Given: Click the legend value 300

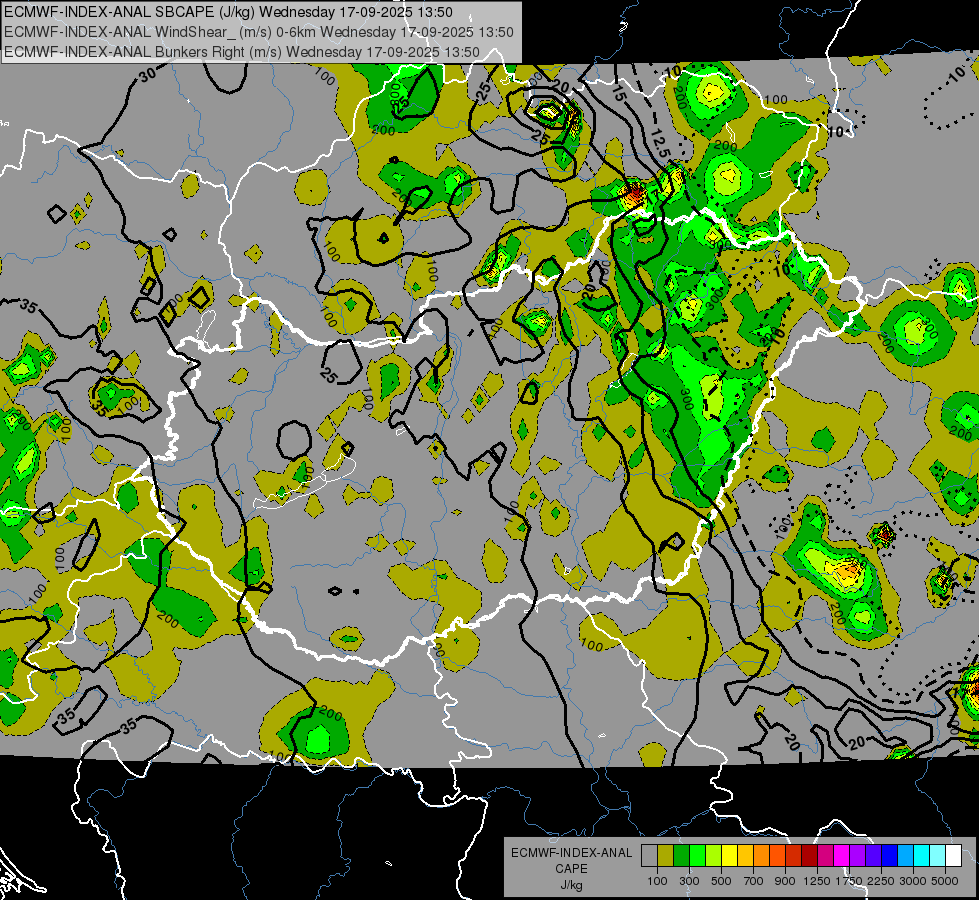Looking at the screenshot, I should [689, 881].
